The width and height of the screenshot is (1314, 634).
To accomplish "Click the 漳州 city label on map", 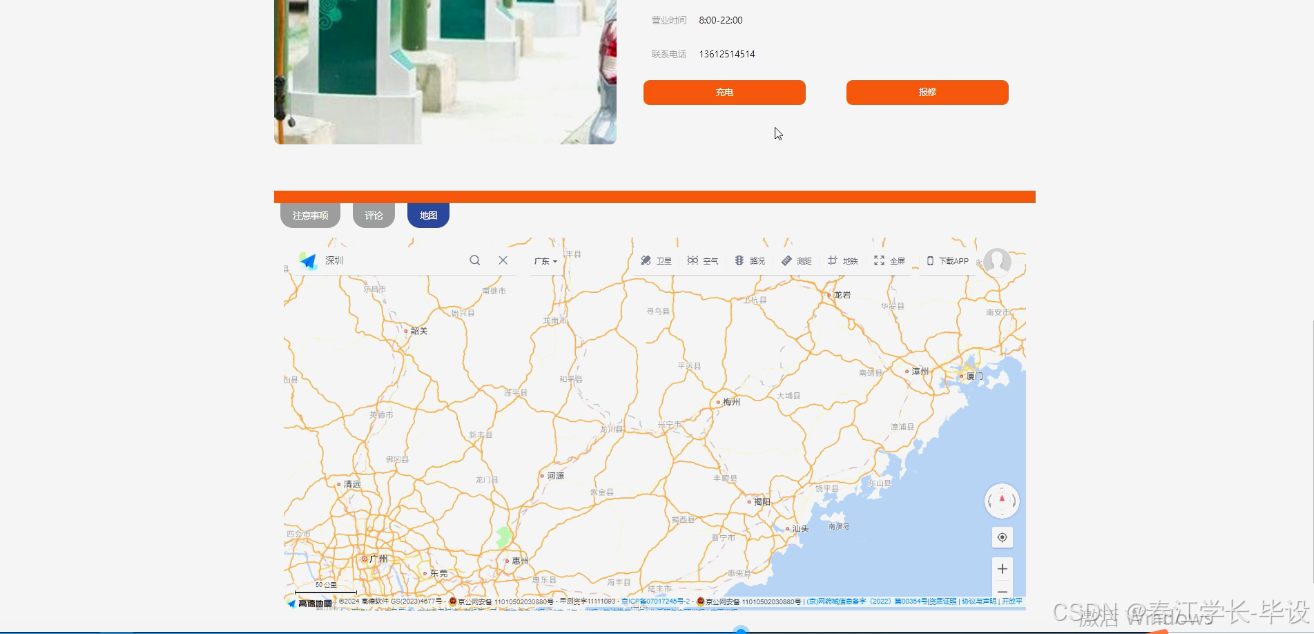I will point(918,371).
